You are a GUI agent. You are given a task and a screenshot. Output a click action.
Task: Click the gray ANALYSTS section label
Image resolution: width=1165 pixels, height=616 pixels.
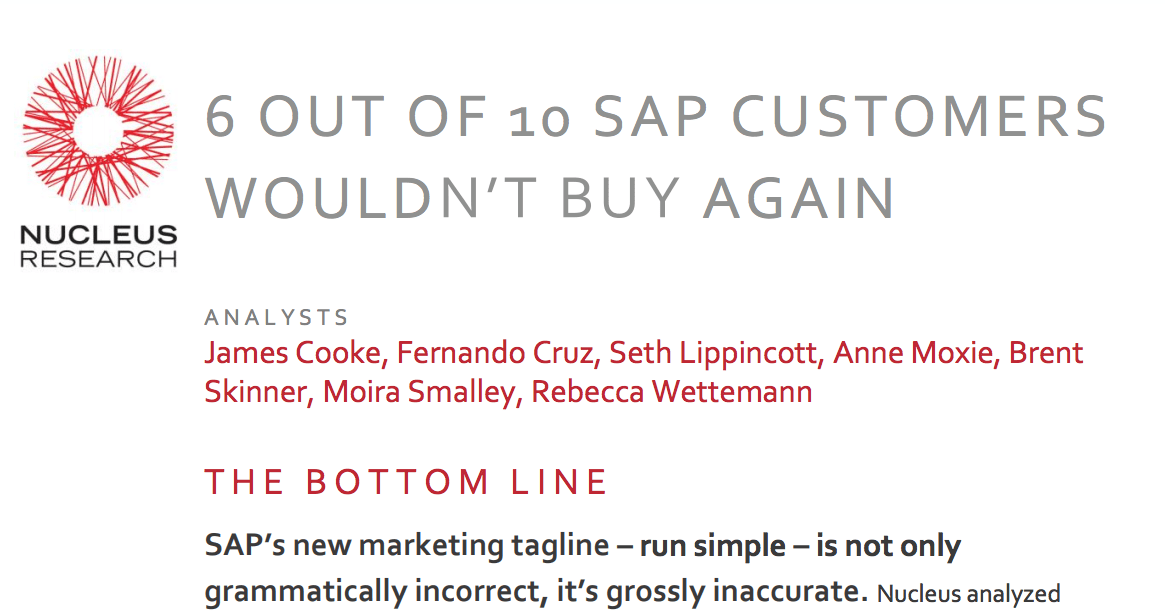[x=276, y=318]
